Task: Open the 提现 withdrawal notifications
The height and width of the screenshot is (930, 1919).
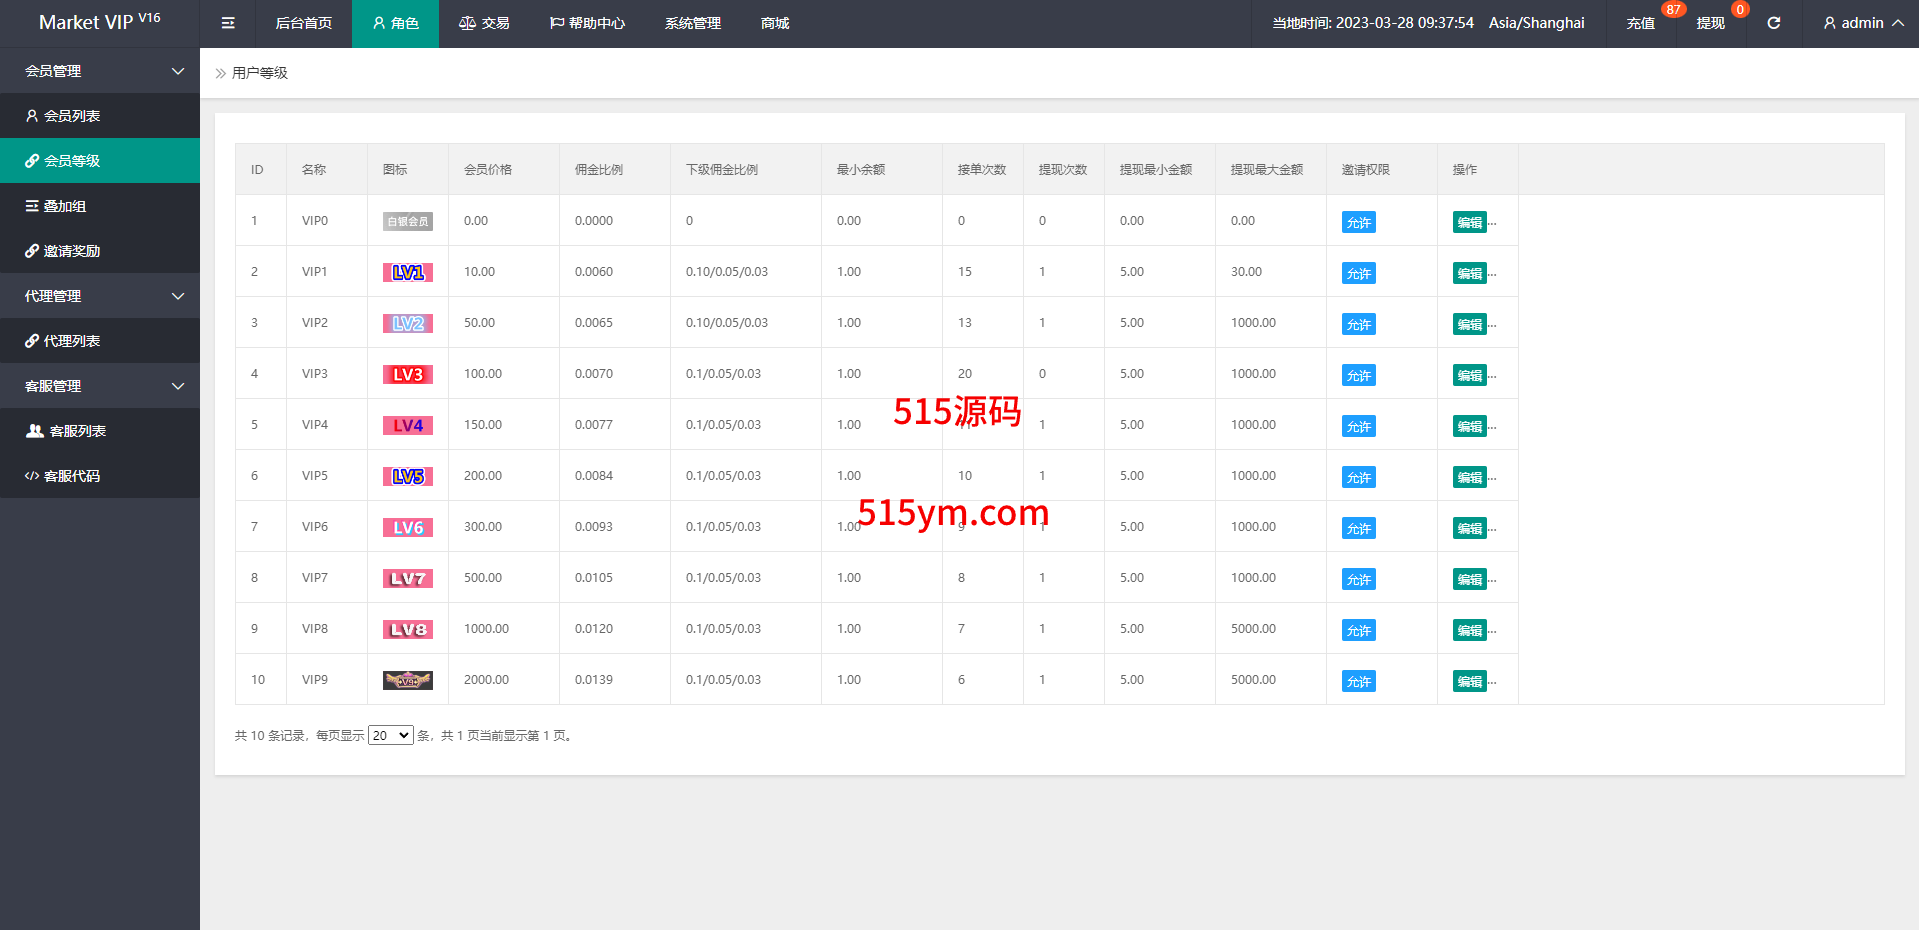Action: coord(1710,23)
